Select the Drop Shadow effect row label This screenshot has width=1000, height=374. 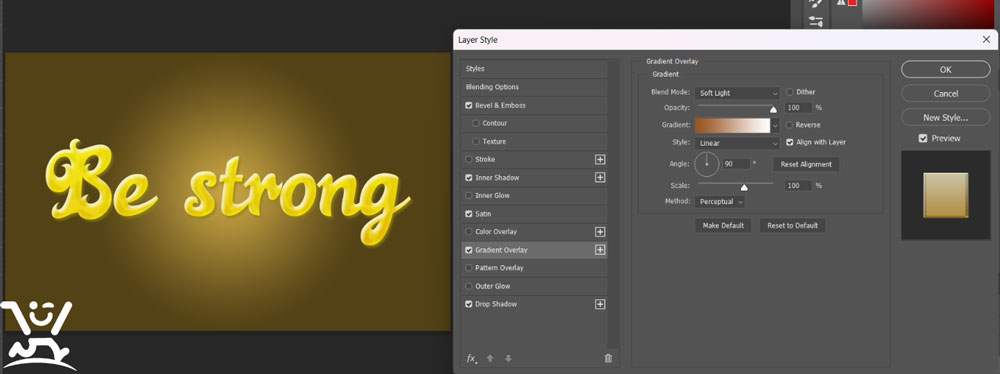(x=496, y=304)
